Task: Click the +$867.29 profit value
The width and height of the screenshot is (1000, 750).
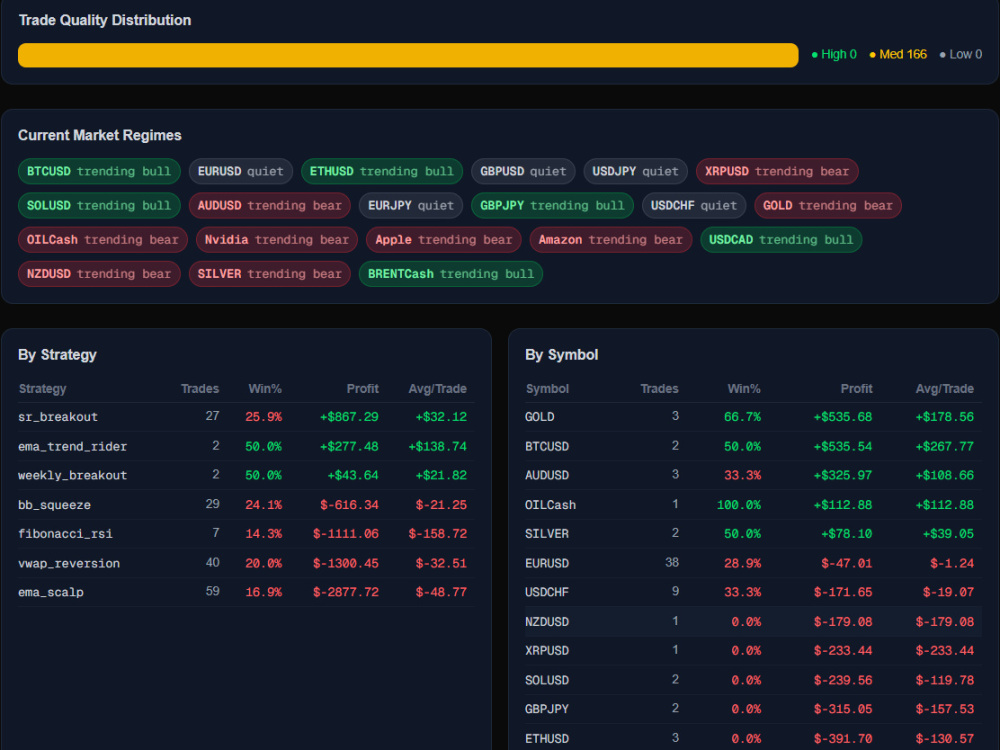Action: (x=349, y=417)
